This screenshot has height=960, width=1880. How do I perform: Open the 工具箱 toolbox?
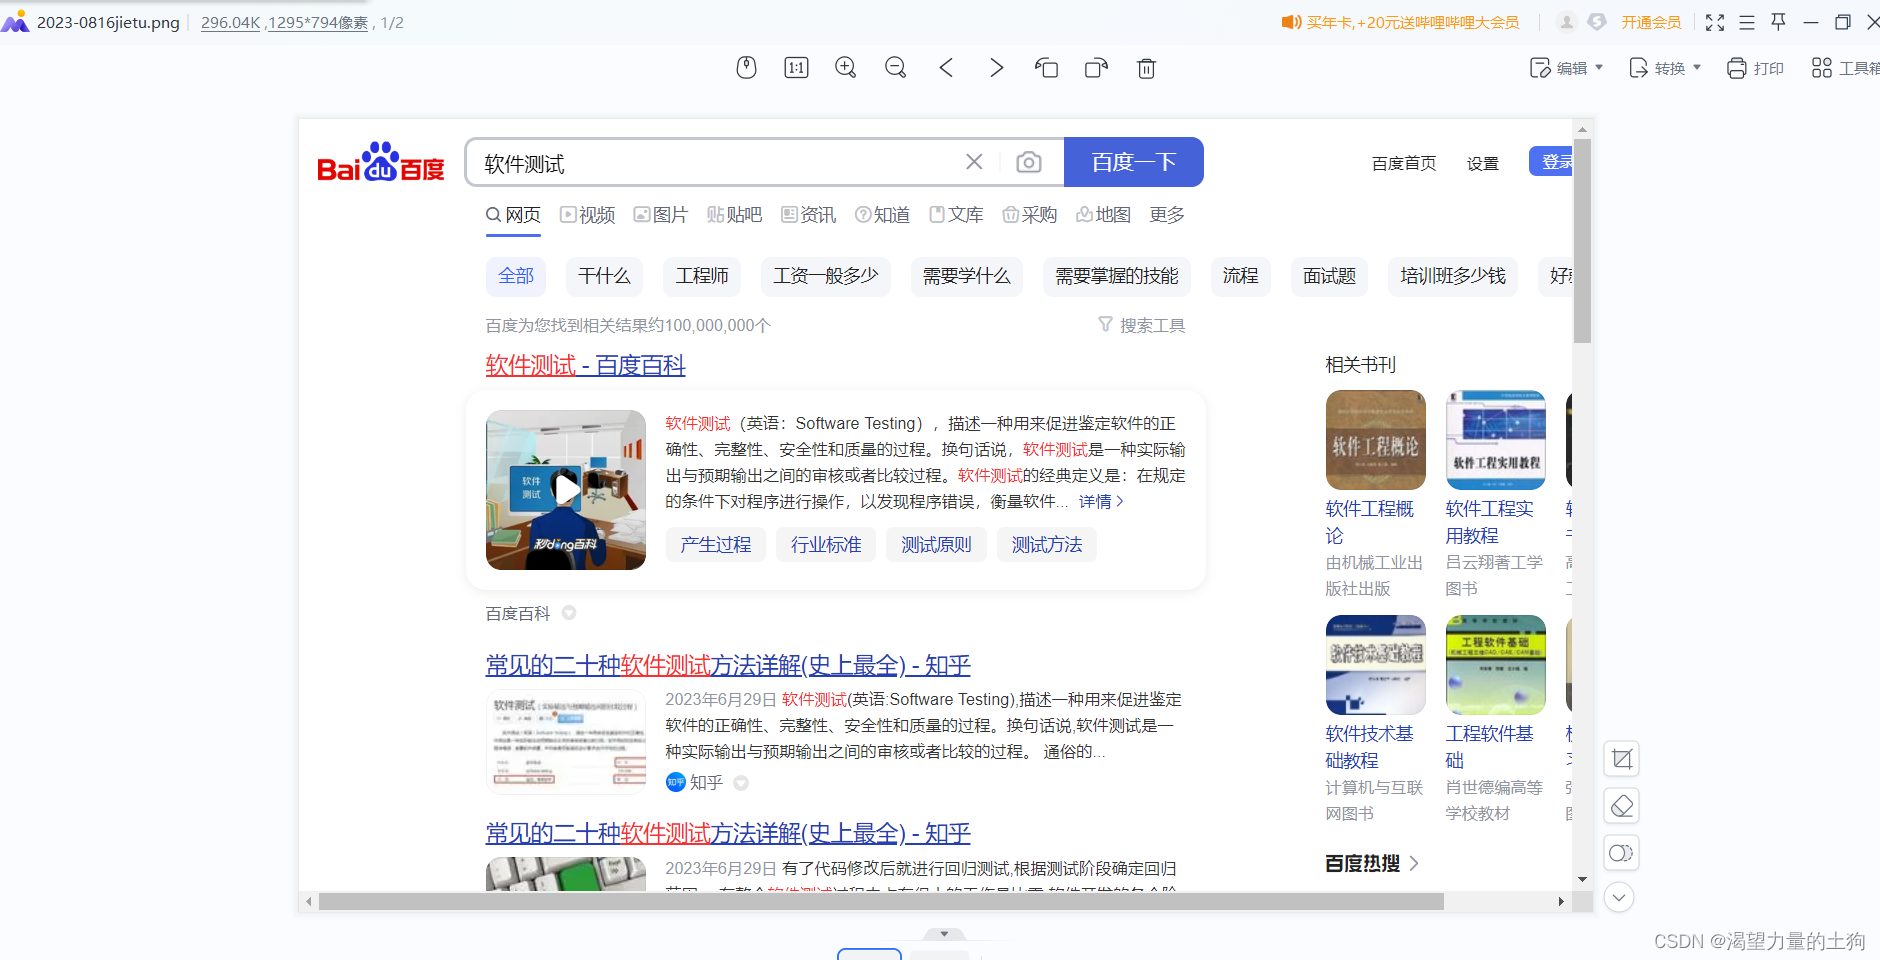click(x=1846, y=68)
